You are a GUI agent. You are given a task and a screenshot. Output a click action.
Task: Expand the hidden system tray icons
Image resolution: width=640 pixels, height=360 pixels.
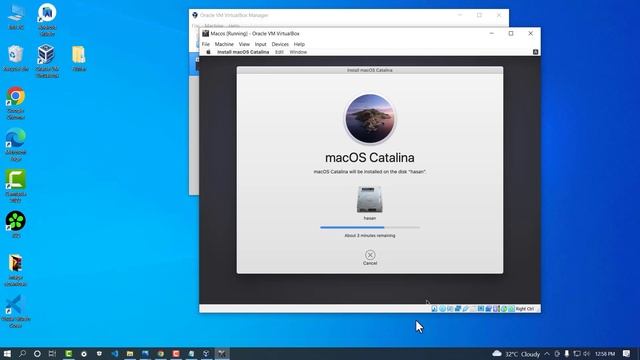pos(547,353)
